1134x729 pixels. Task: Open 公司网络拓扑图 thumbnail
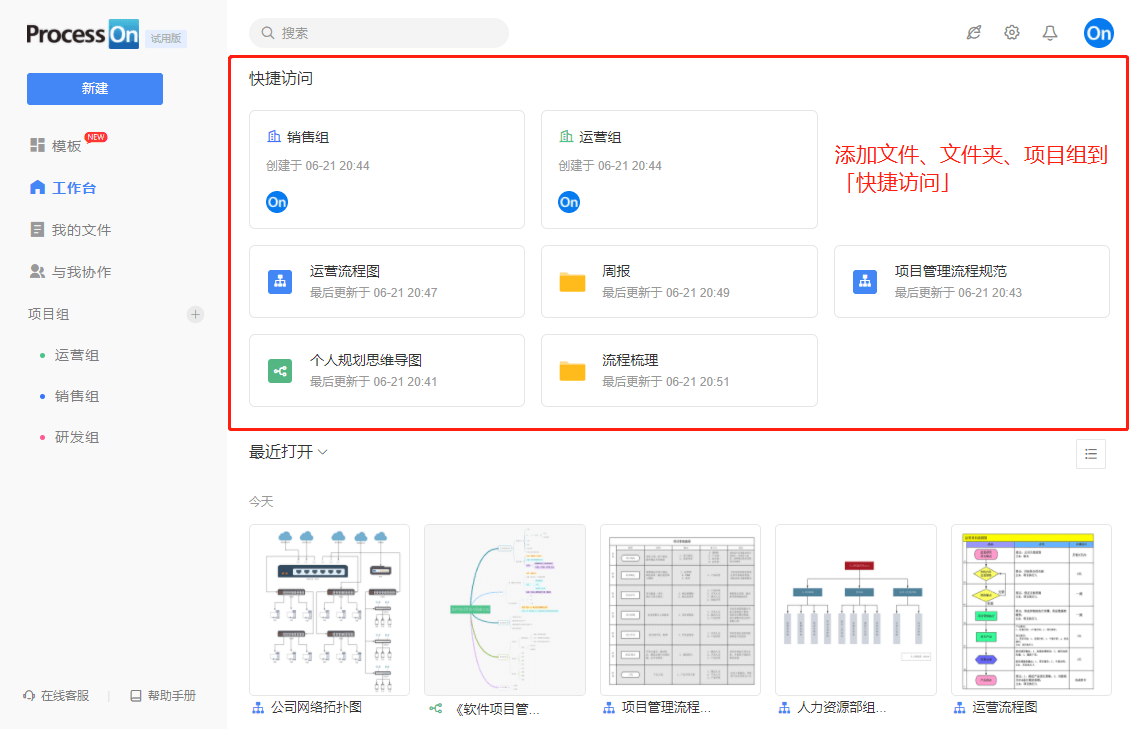(330, 610)
